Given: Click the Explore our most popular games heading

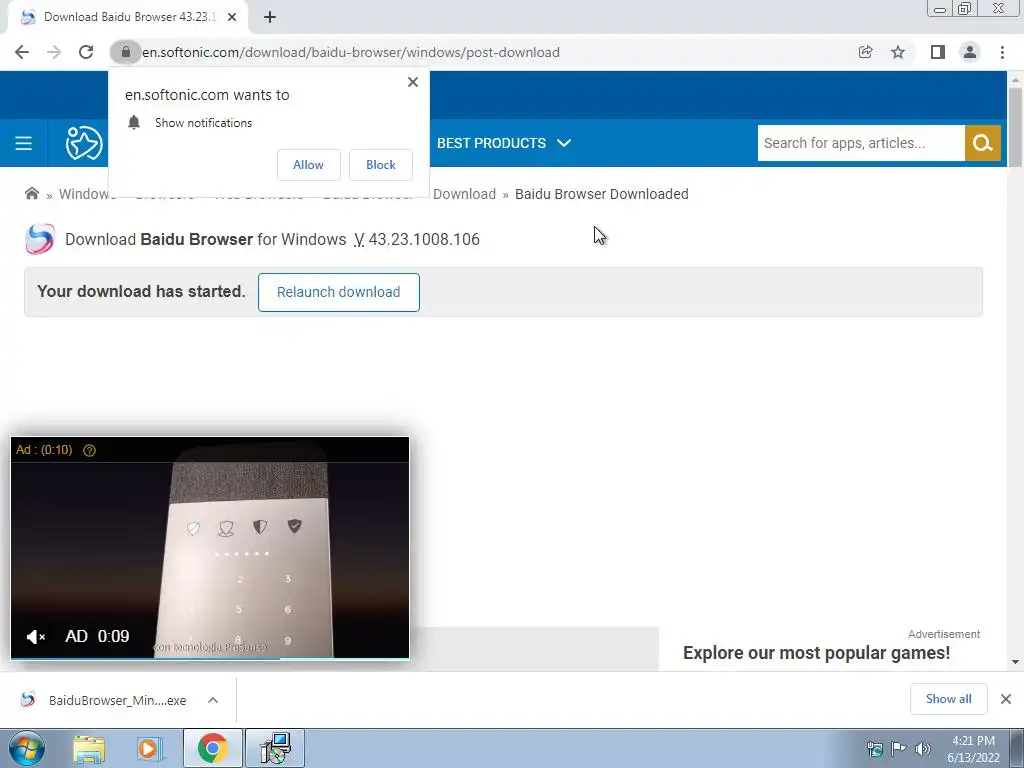Looking at the screenshot, I should coord(816,652).
